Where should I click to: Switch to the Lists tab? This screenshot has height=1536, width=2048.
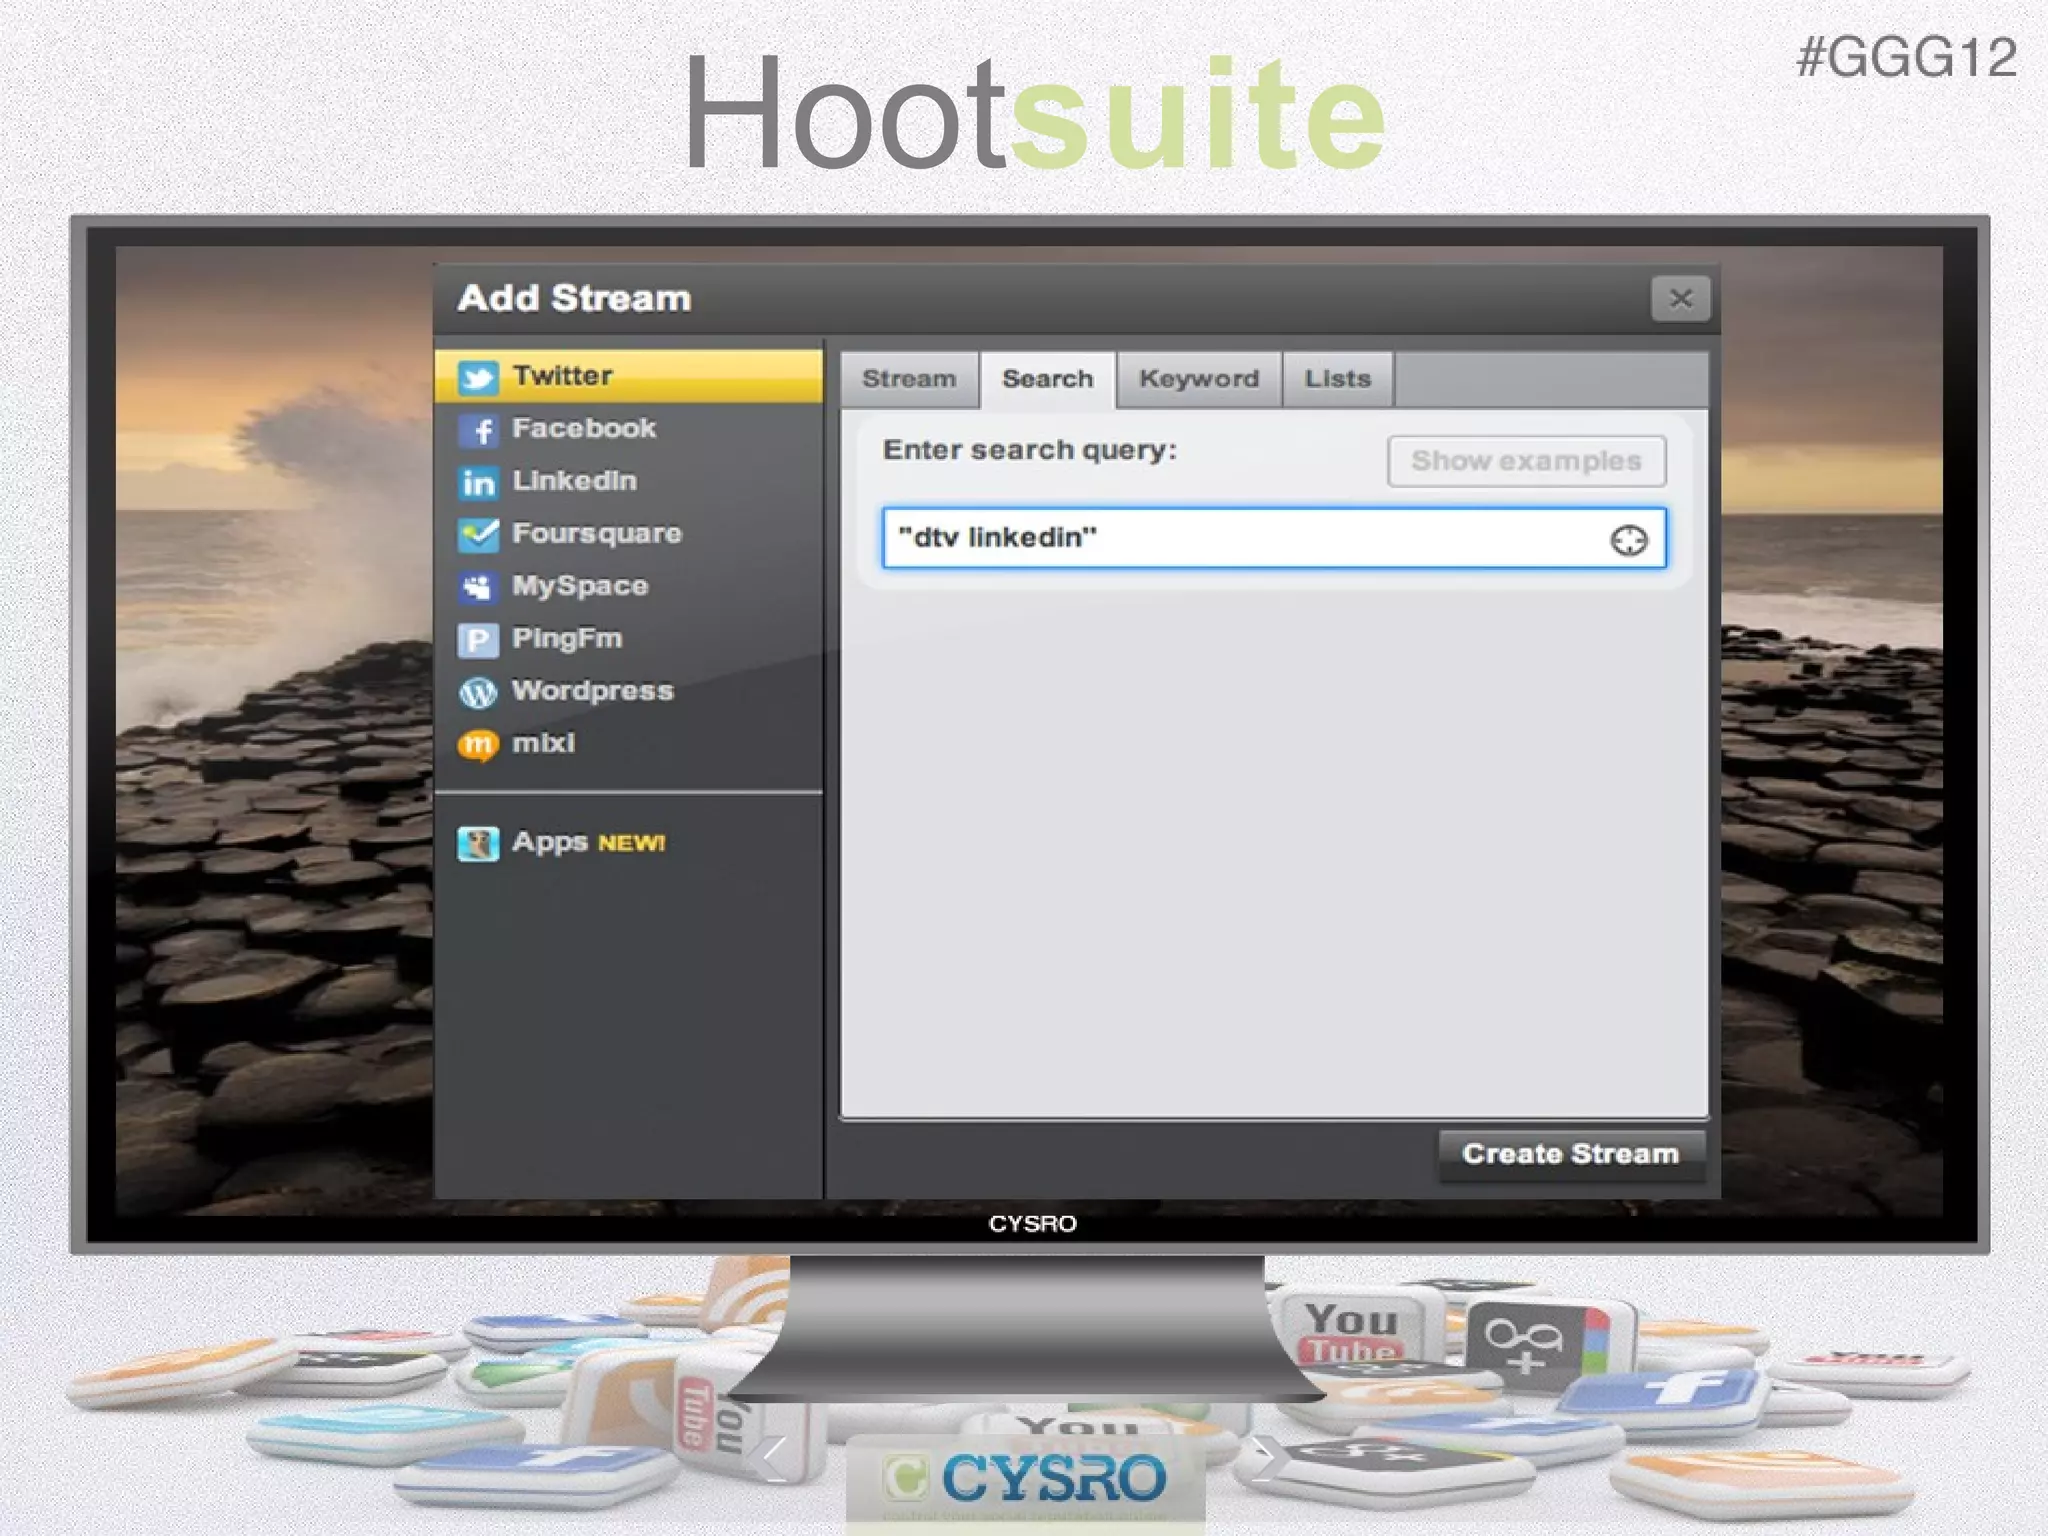(x=1337, y=379)
